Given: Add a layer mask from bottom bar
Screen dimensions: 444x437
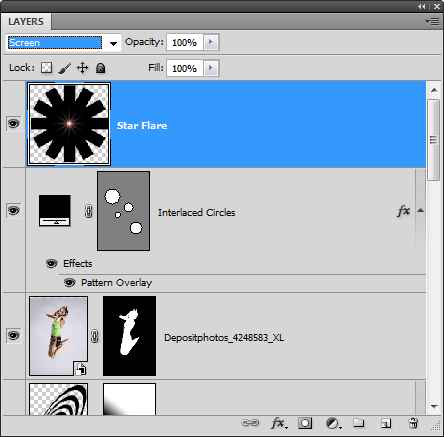Looking at the screenshot, I should click(305, 423).
